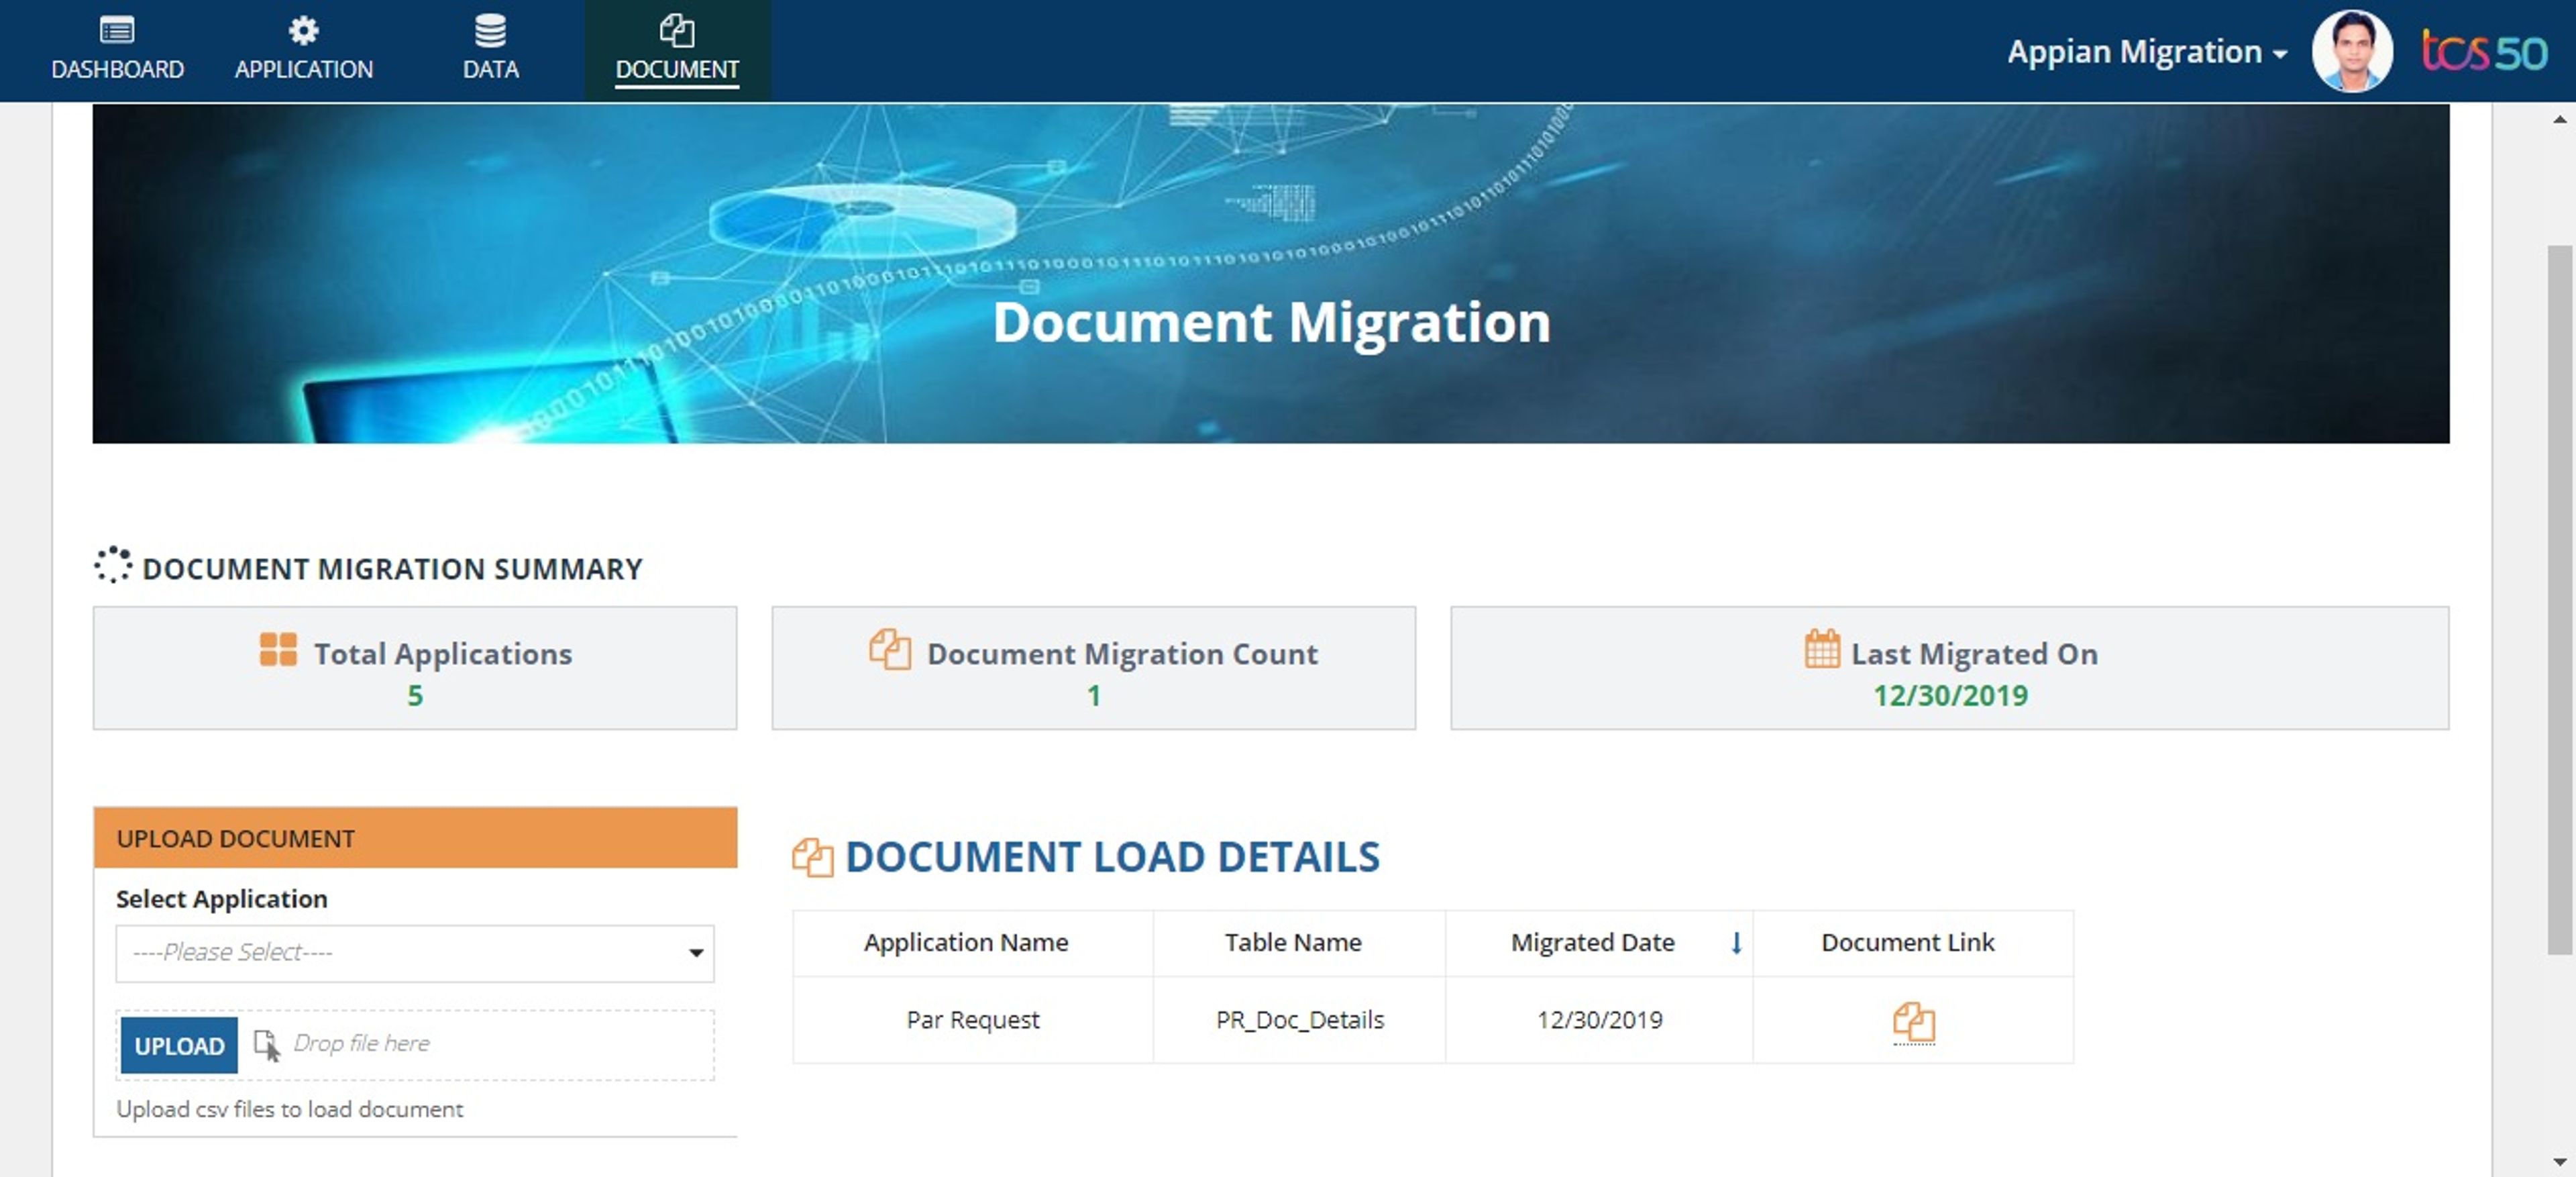2576x1177 pixels.
Task: Open the DASHBOARD tab label
Action: pyautogui.click(x=117, y=69)
